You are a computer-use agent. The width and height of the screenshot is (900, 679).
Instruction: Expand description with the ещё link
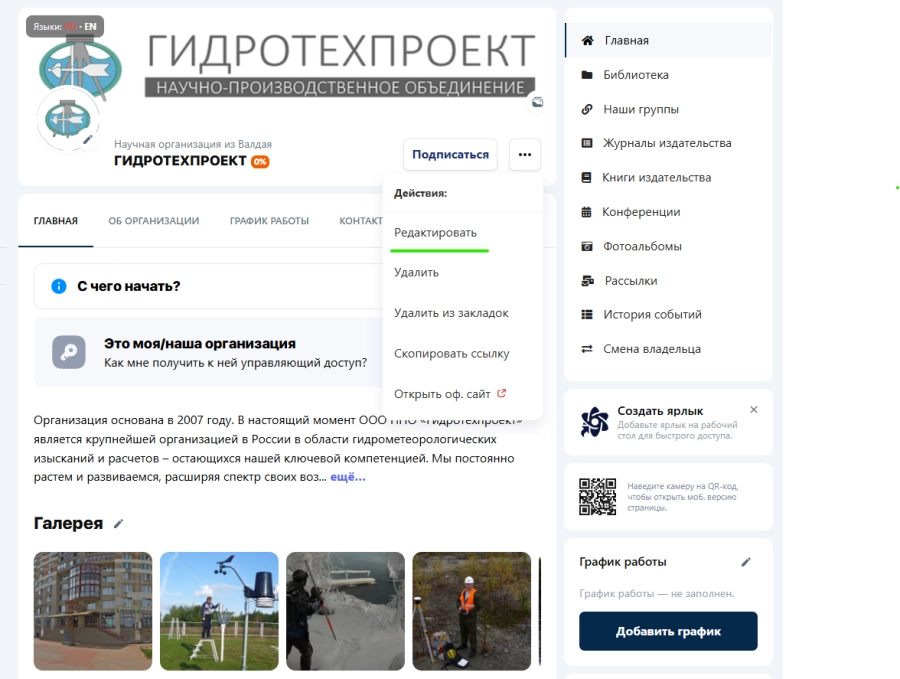(347, 477)
